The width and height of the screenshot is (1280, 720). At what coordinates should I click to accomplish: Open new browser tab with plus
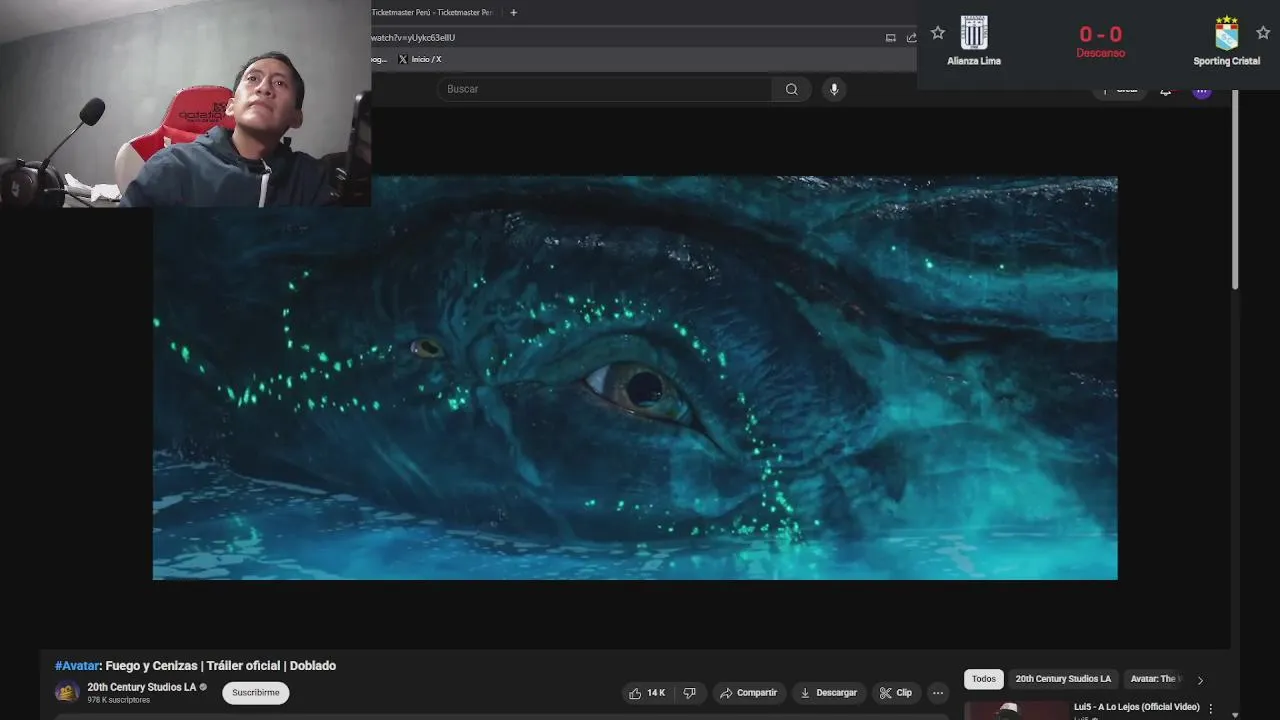coord(514,12)
